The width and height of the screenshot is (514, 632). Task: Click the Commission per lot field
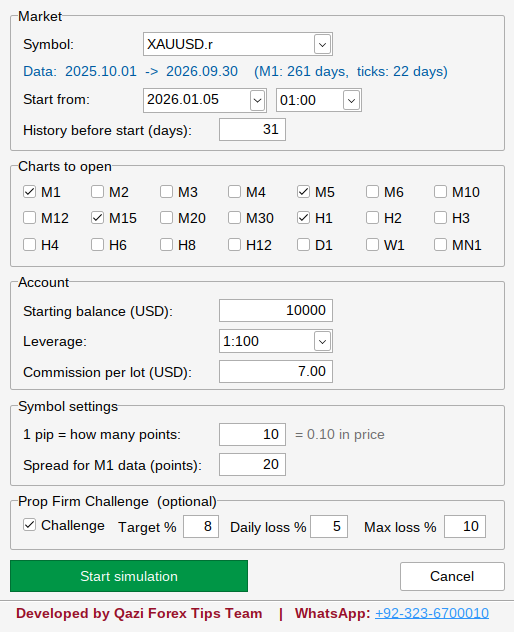276,371
